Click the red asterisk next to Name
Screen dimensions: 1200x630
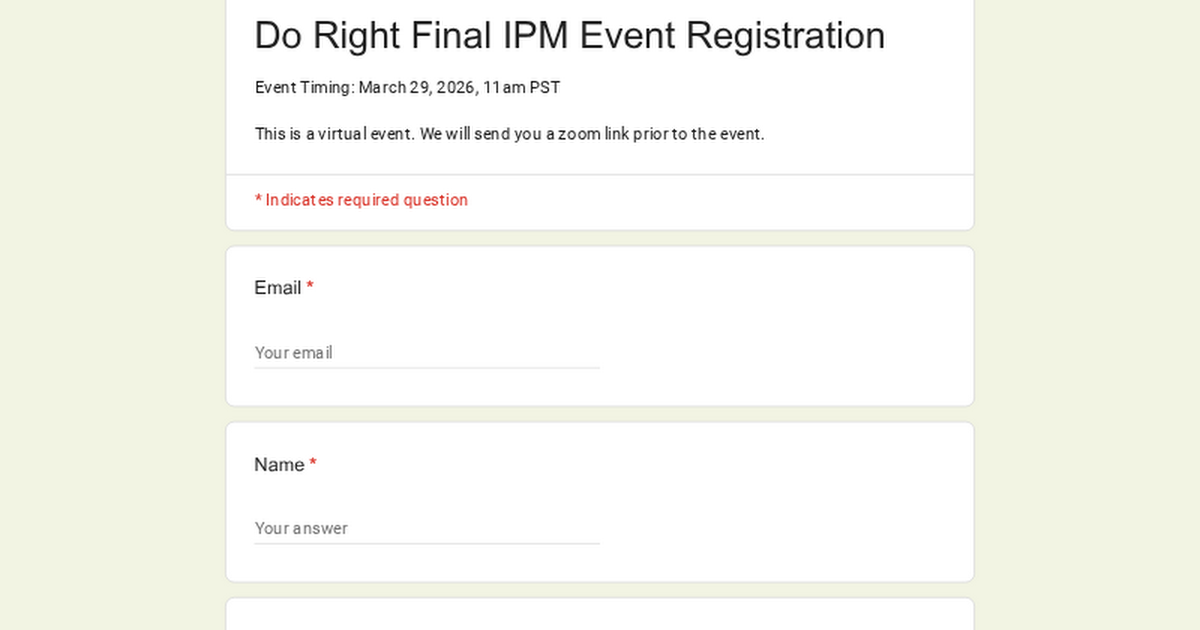pyautogui.click(x=313, y=464)
